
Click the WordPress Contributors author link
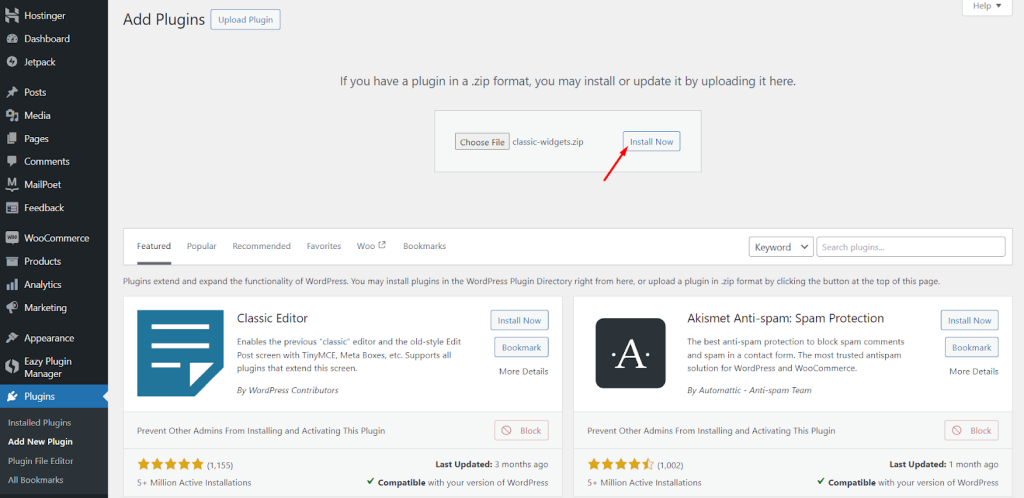pyautogui.click(x=292, y=390)
